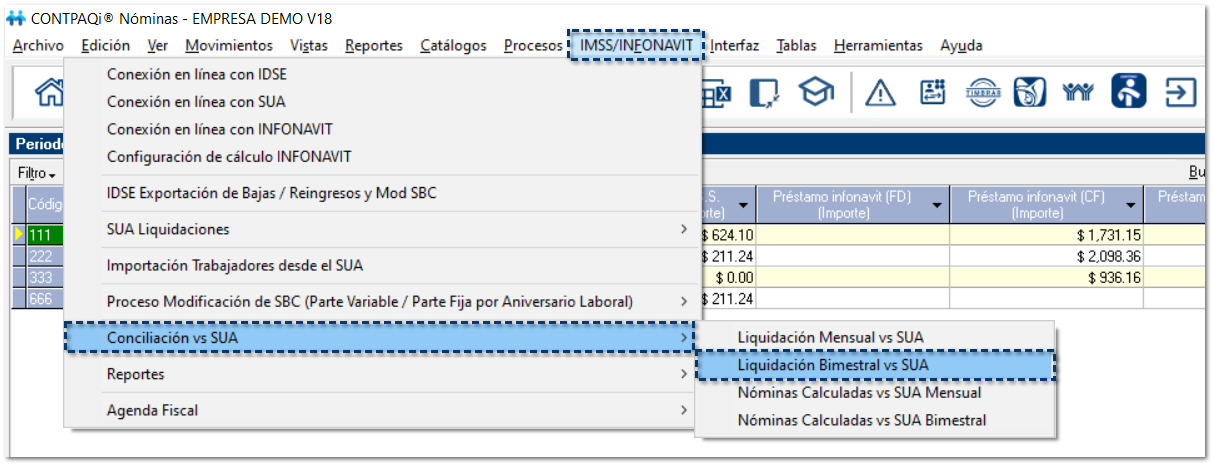Screen dimensions: 1214x466
Task: Select employee row with code 222
Action: [x=43, y=255]
